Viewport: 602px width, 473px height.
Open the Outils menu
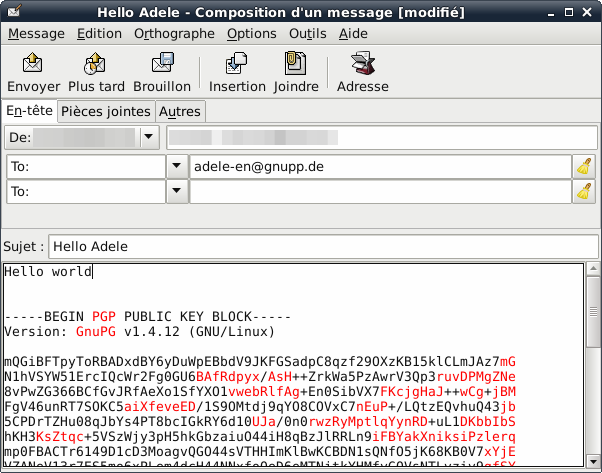[x=307, y=33]
